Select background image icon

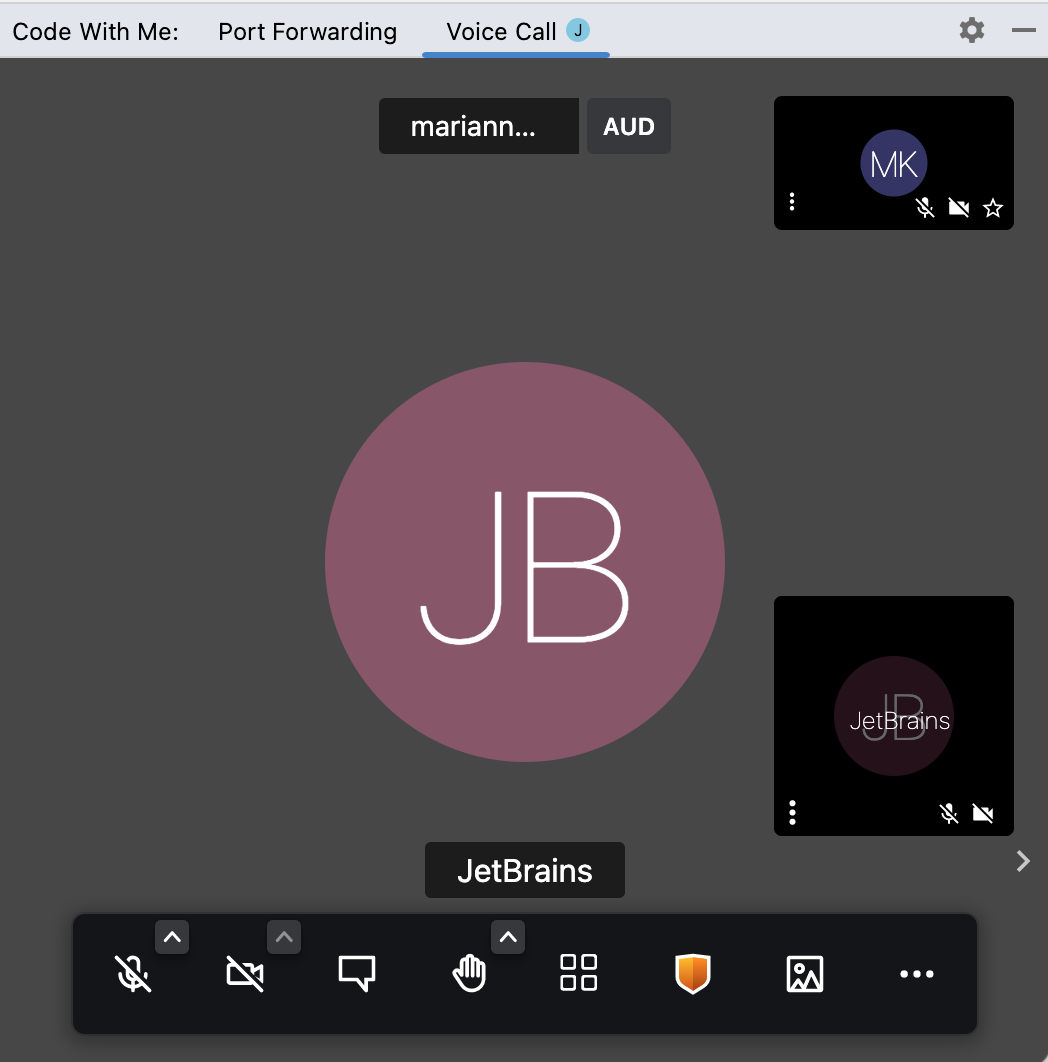coord(805,974)
